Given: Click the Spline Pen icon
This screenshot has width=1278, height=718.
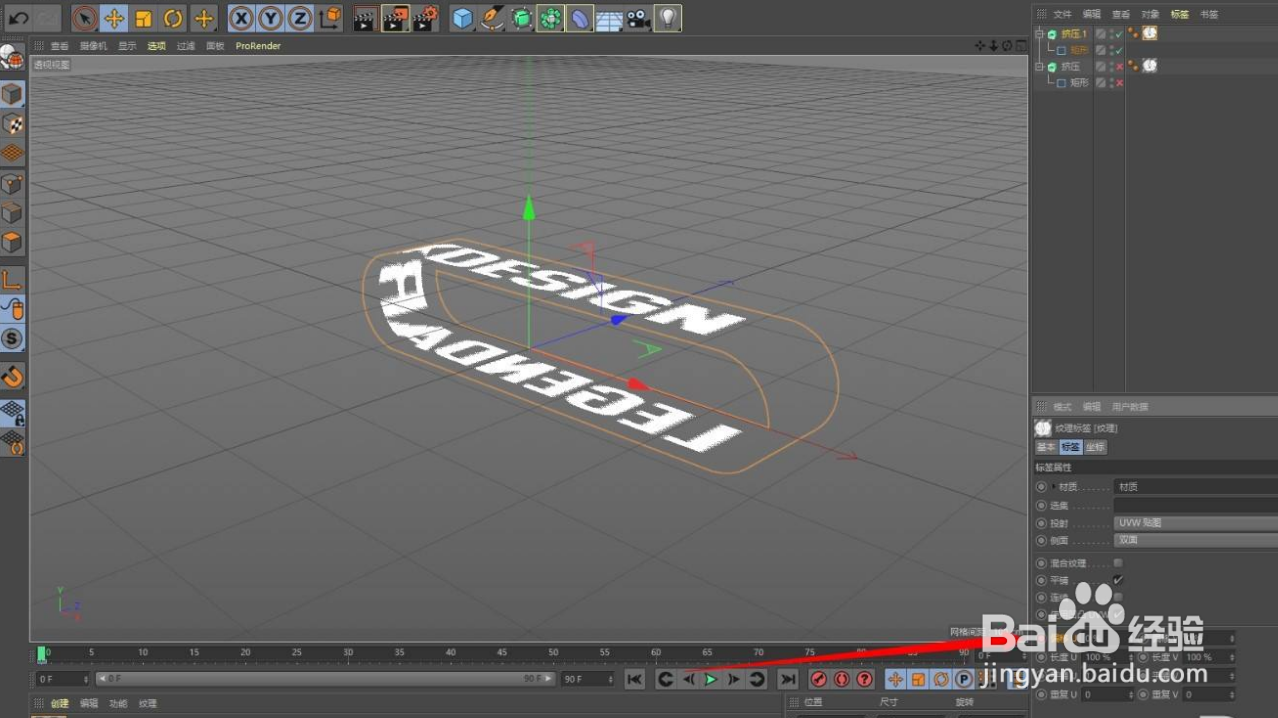Looking at the screenshot, I should (x=491, y=18).
